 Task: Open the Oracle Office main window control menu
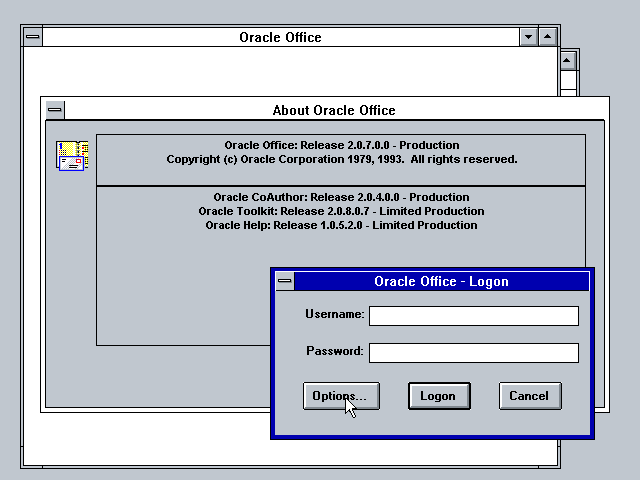click(33, 37)
